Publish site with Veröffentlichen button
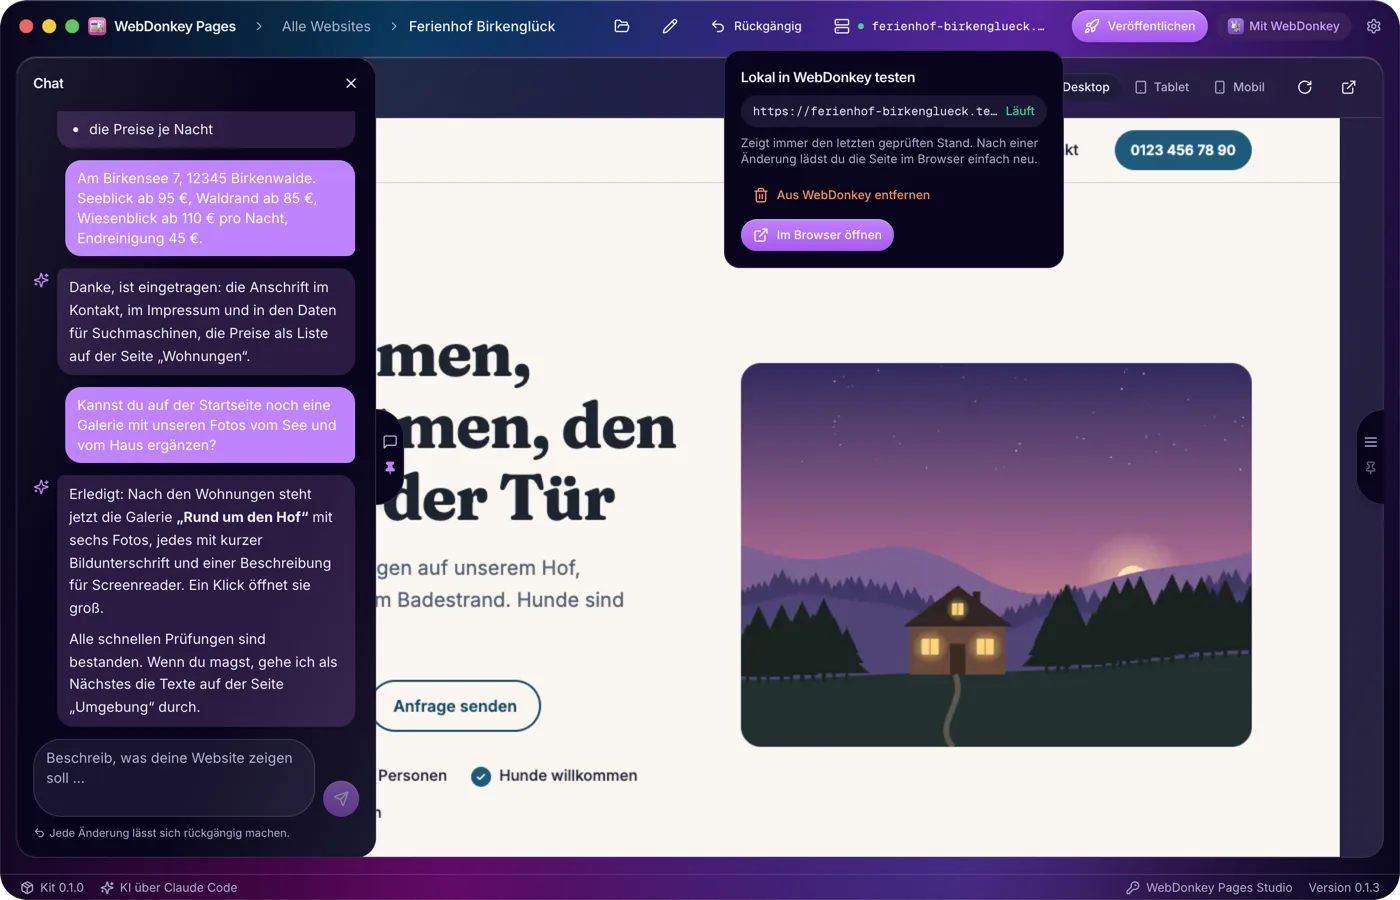Screen dimensions: 1400x900 tap(1140, 26)
